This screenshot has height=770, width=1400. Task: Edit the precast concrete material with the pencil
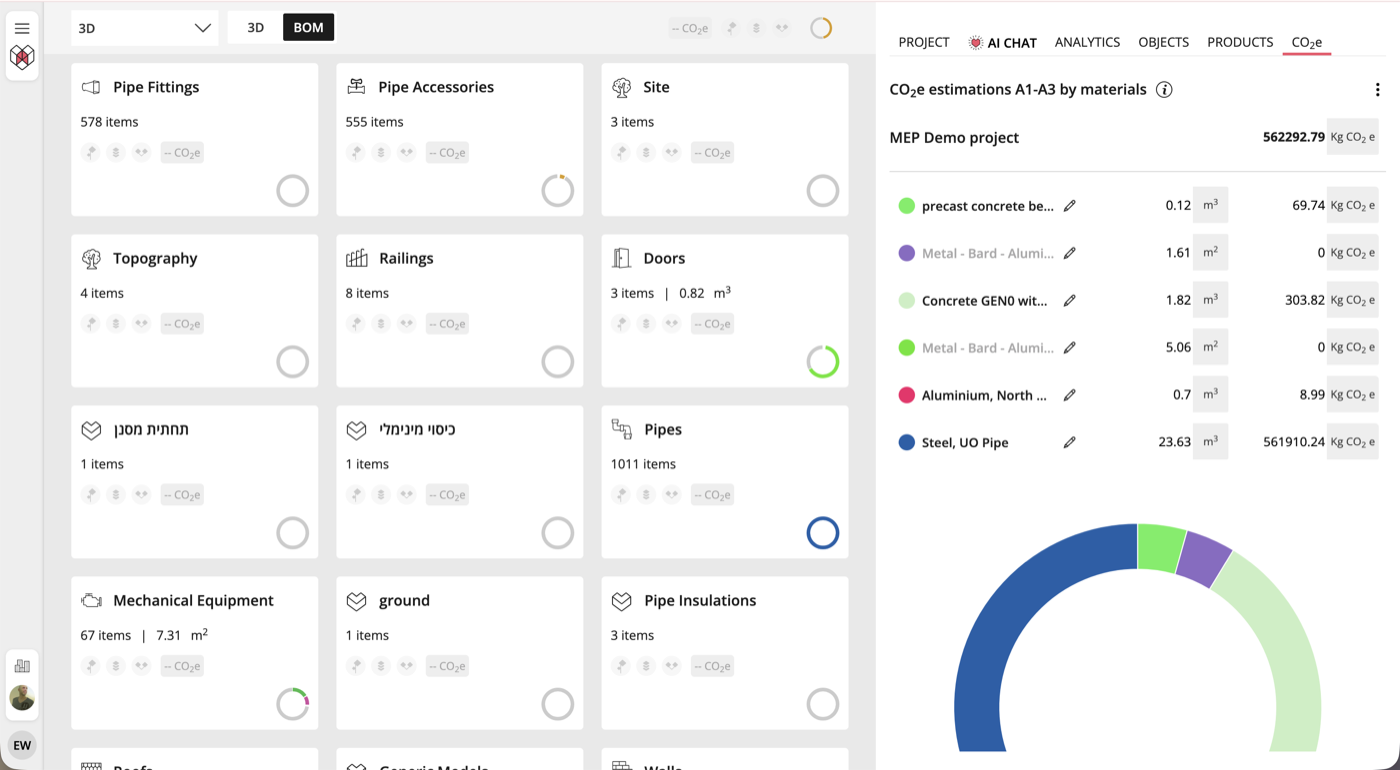(x=1070, y=206)
